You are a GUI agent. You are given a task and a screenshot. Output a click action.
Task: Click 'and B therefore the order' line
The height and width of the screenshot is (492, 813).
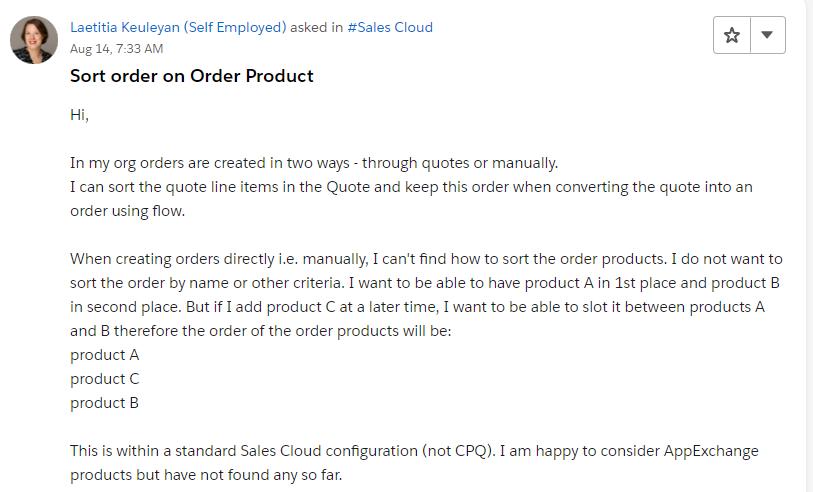[x=160, y=331]
